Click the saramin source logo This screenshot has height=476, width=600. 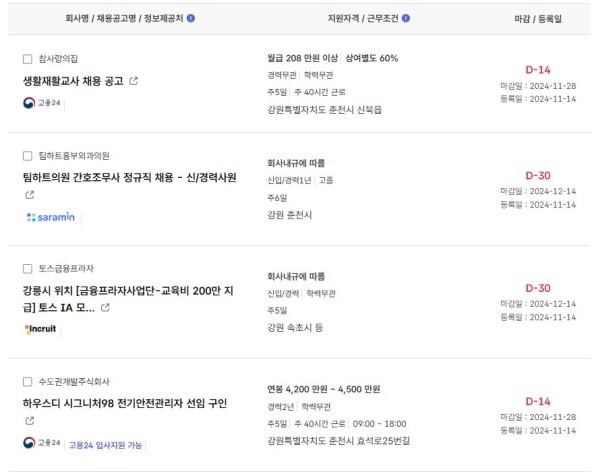click(x=51, y=217)
